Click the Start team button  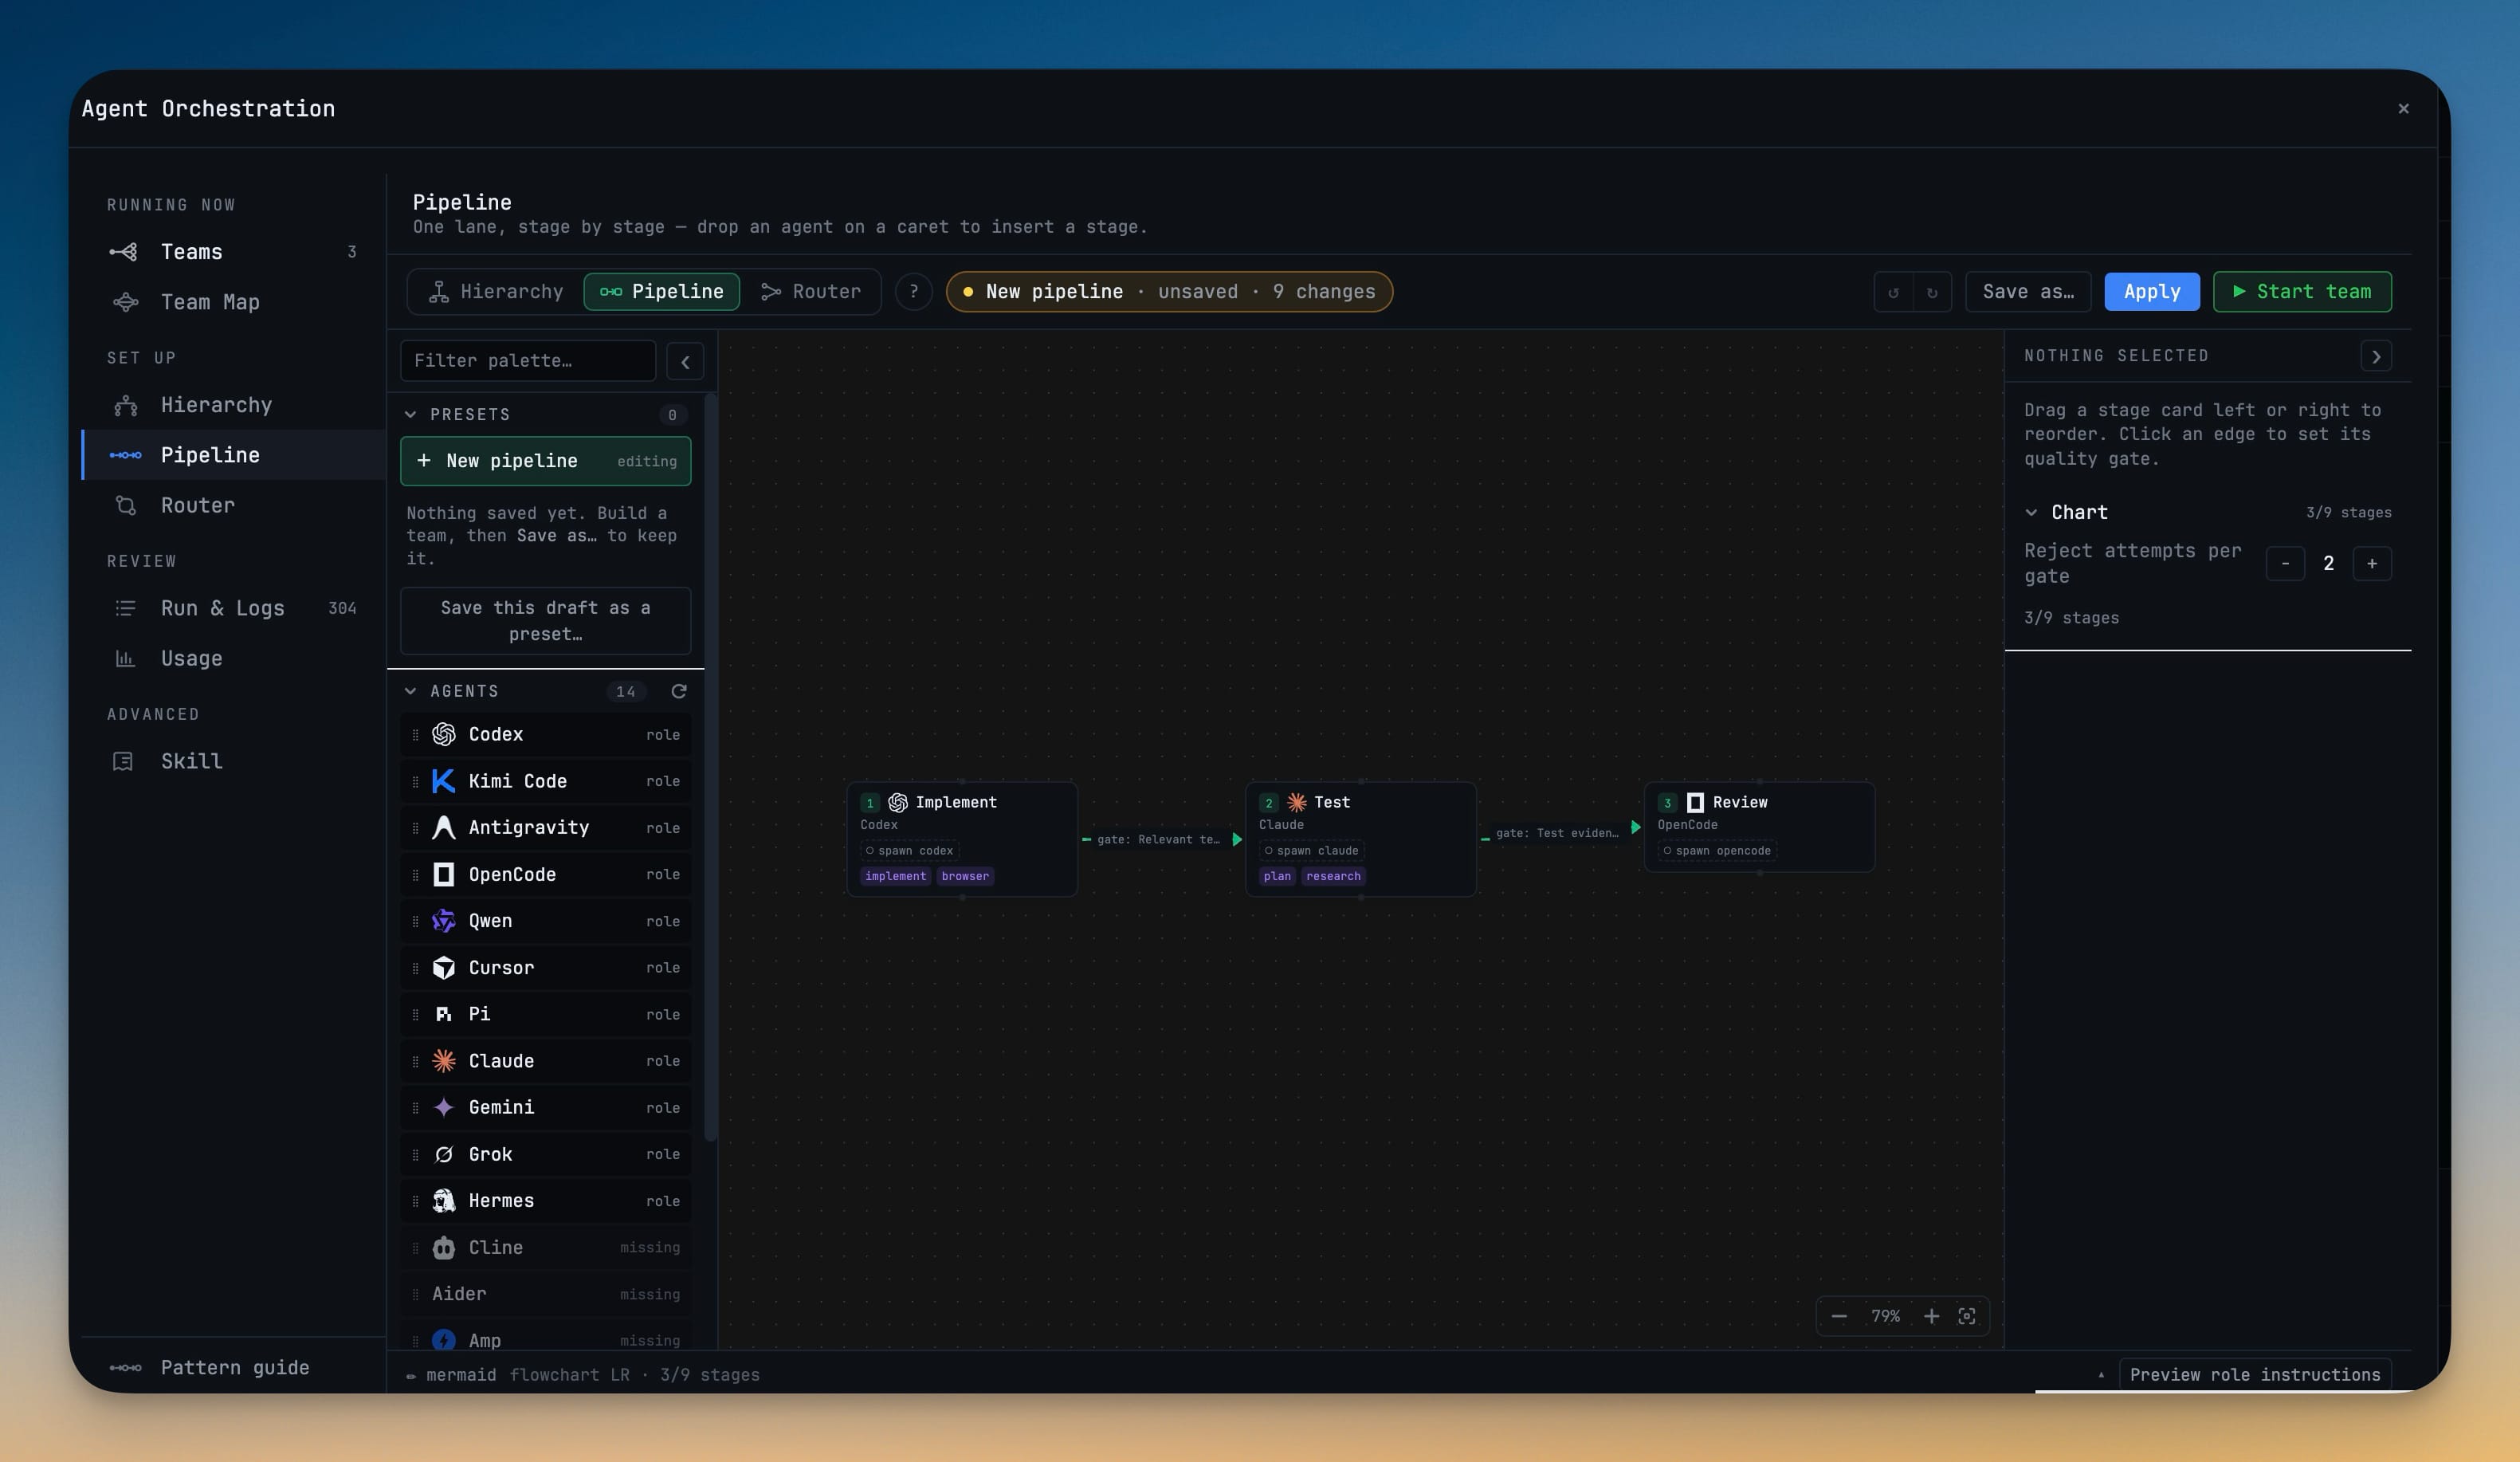[x=2302, y=292]
